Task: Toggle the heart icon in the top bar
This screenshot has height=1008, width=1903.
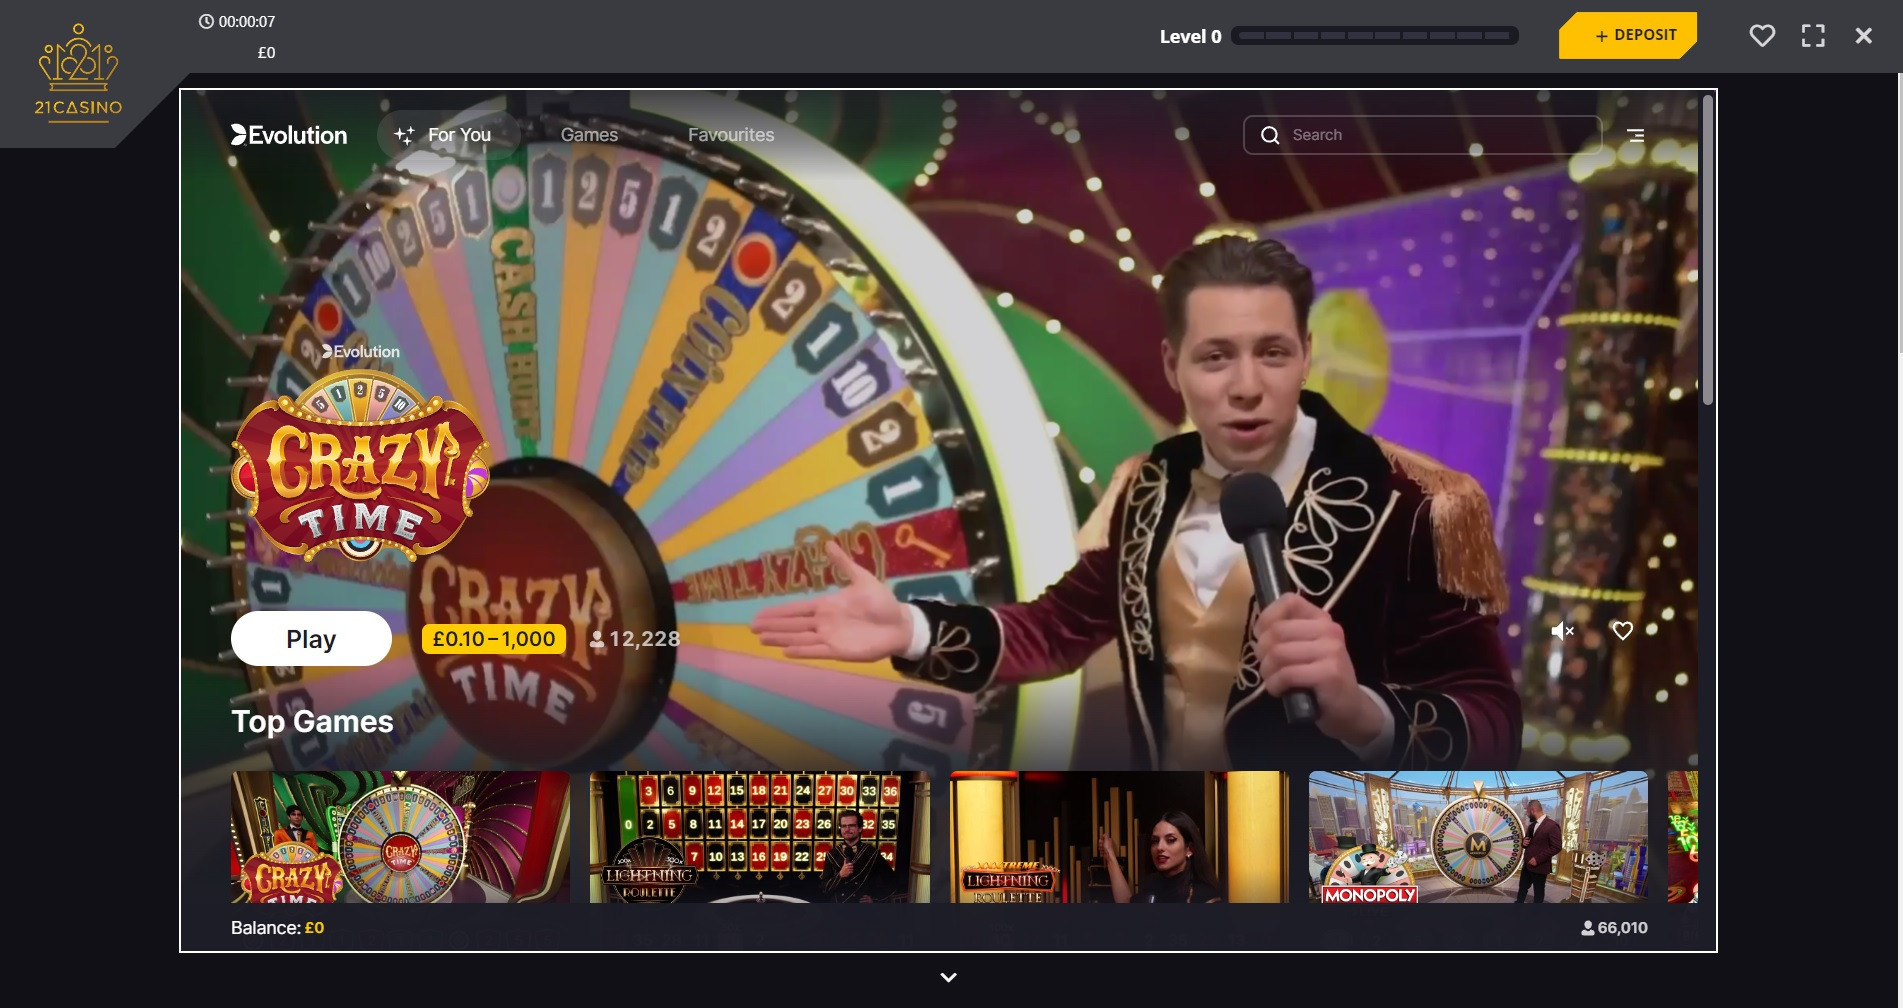Action: point(1761,35)
